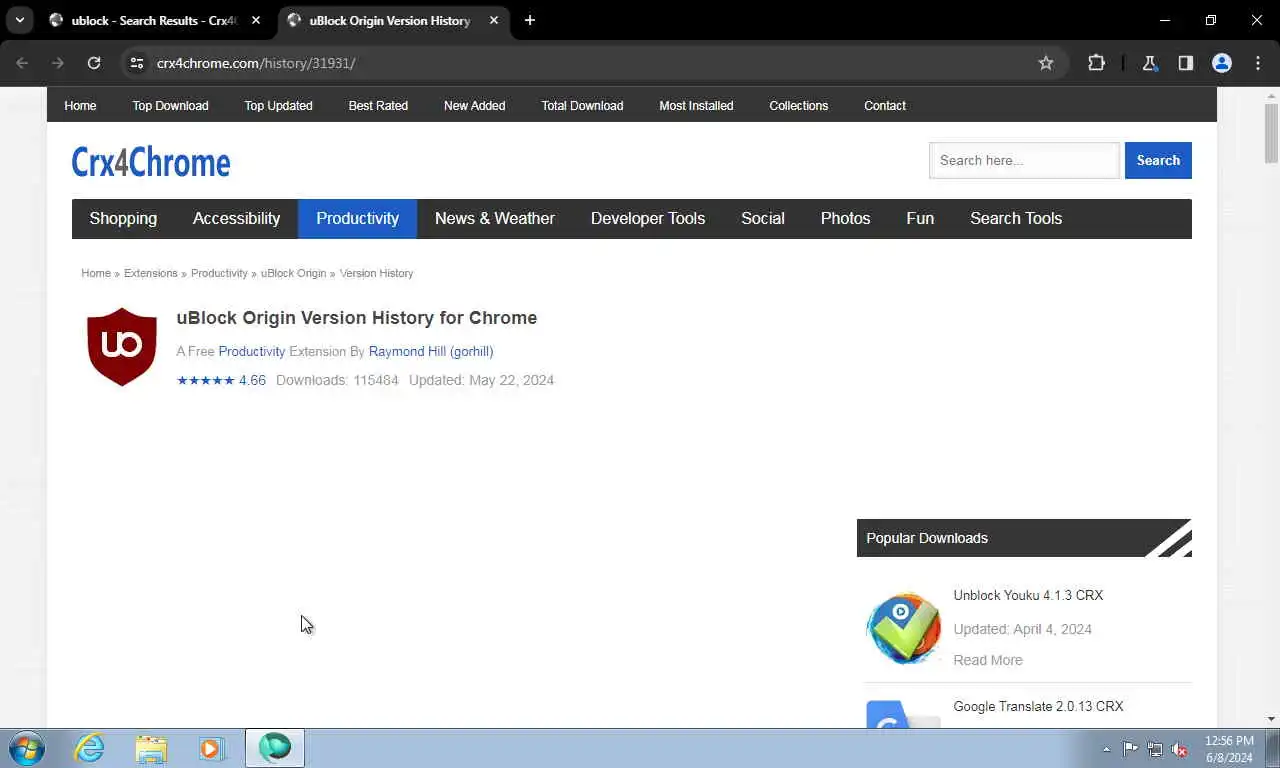Screen dimensions: 1280x768
Task: Open Accessibility category
Action: click(x=236, y=218)
